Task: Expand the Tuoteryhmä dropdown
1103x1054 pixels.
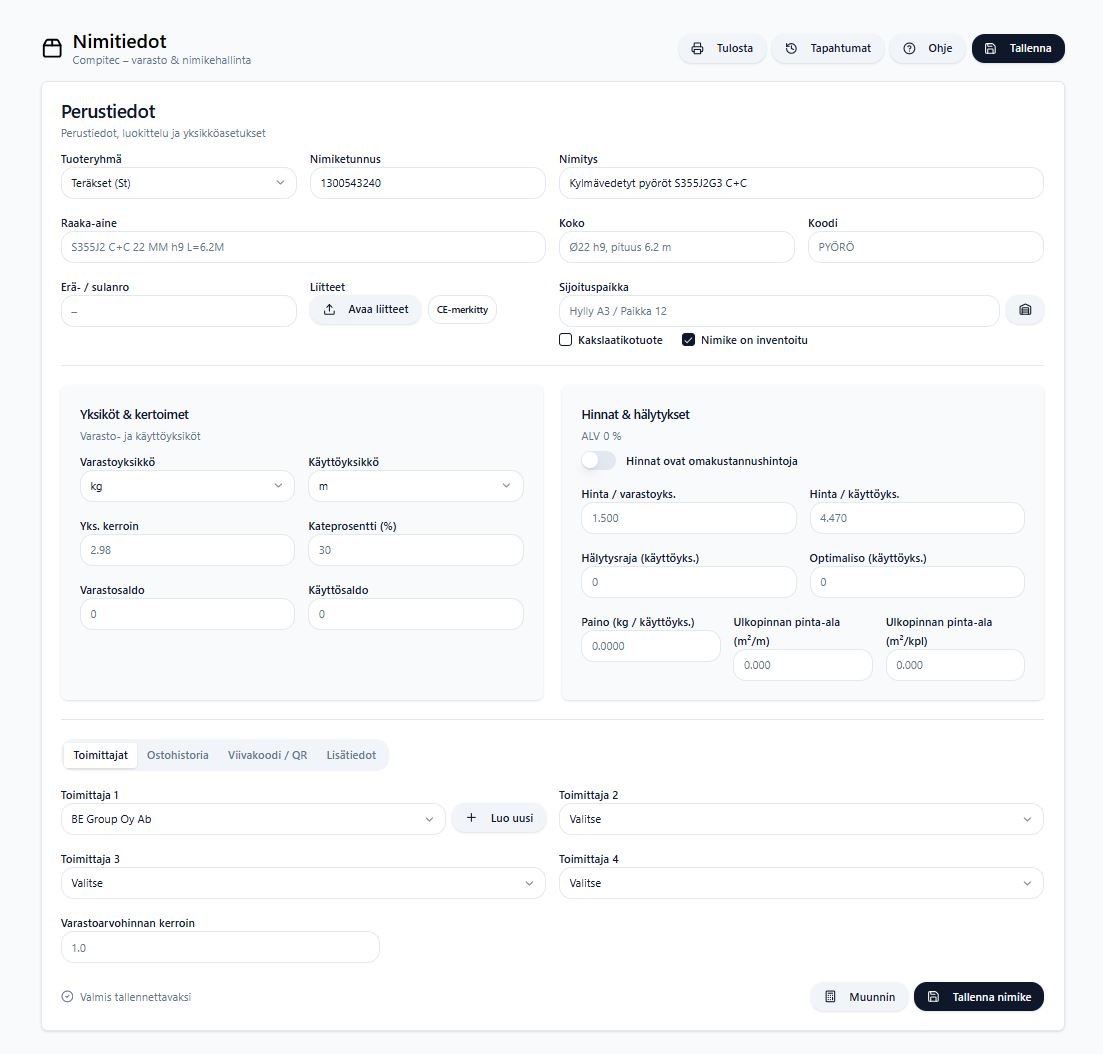Action: tap(178, 183)
